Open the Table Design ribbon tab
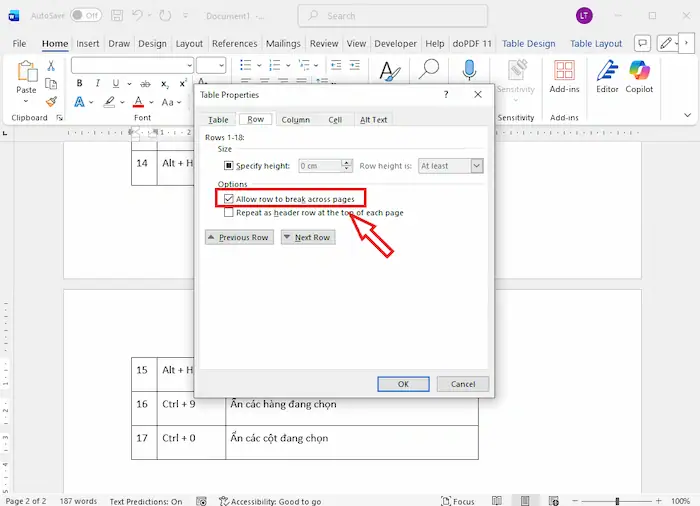Viewport: 700px width, 506px height. click(528, 44)
